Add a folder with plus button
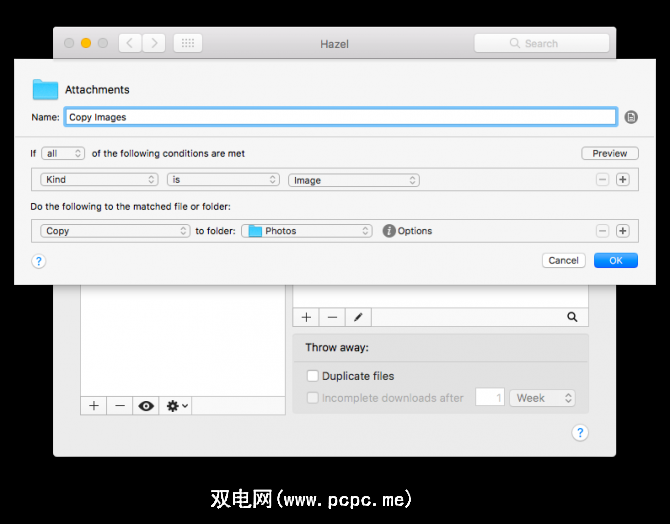670x524 pixels. 94,406
